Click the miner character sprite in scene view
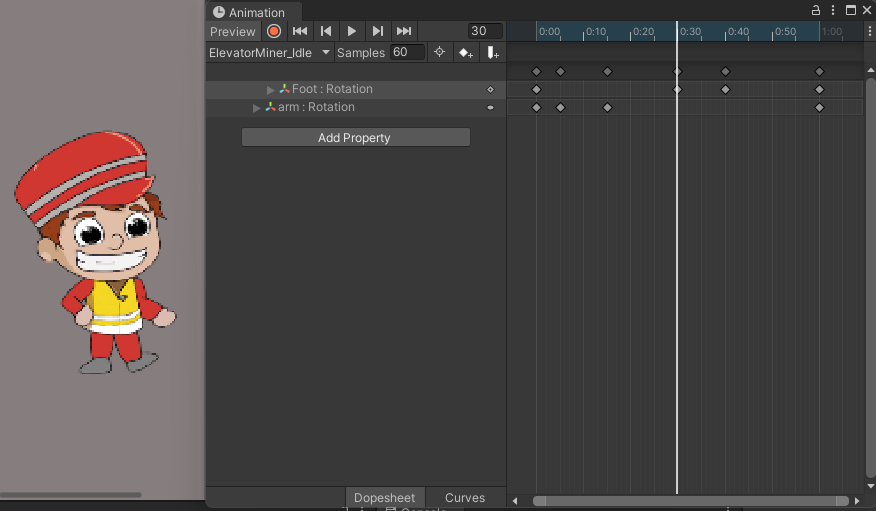876x511 pixels. tap(95, 252)
